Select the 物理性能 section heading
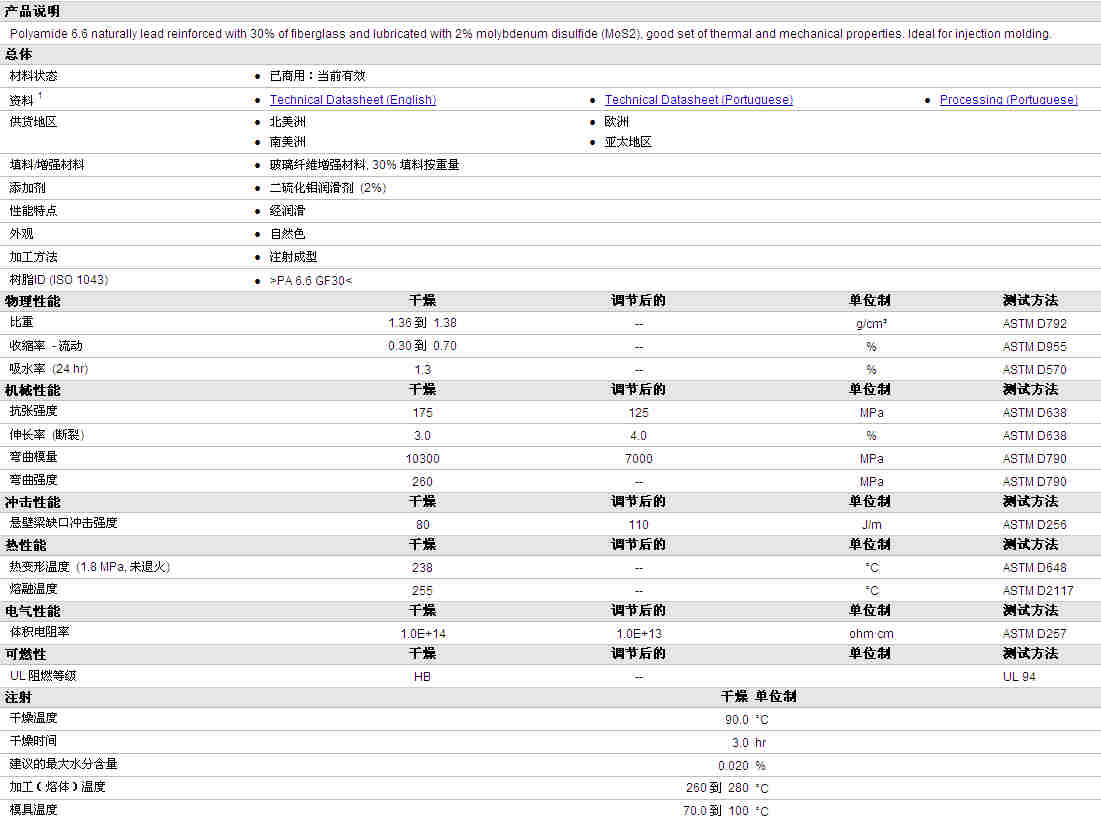 pos(32,300)
